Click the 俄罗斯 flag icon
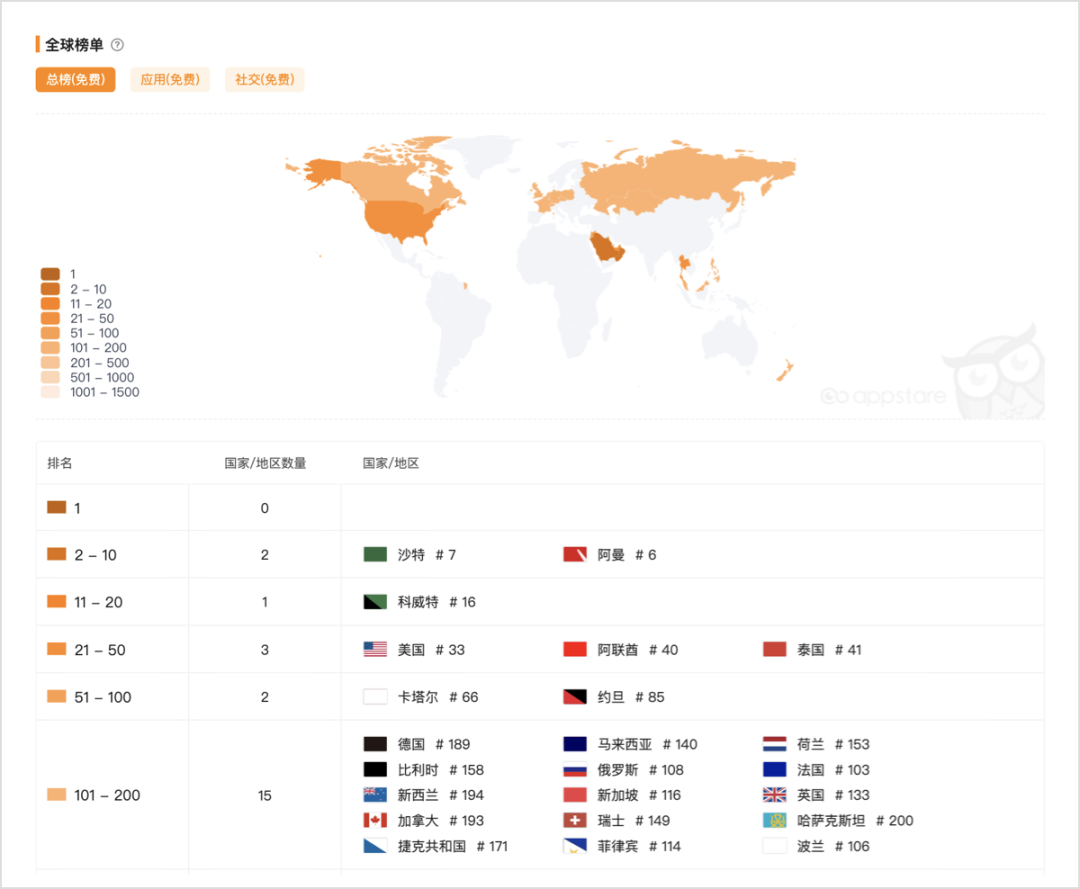Viewport: 1080px width, 889px height. coord(576,770)
